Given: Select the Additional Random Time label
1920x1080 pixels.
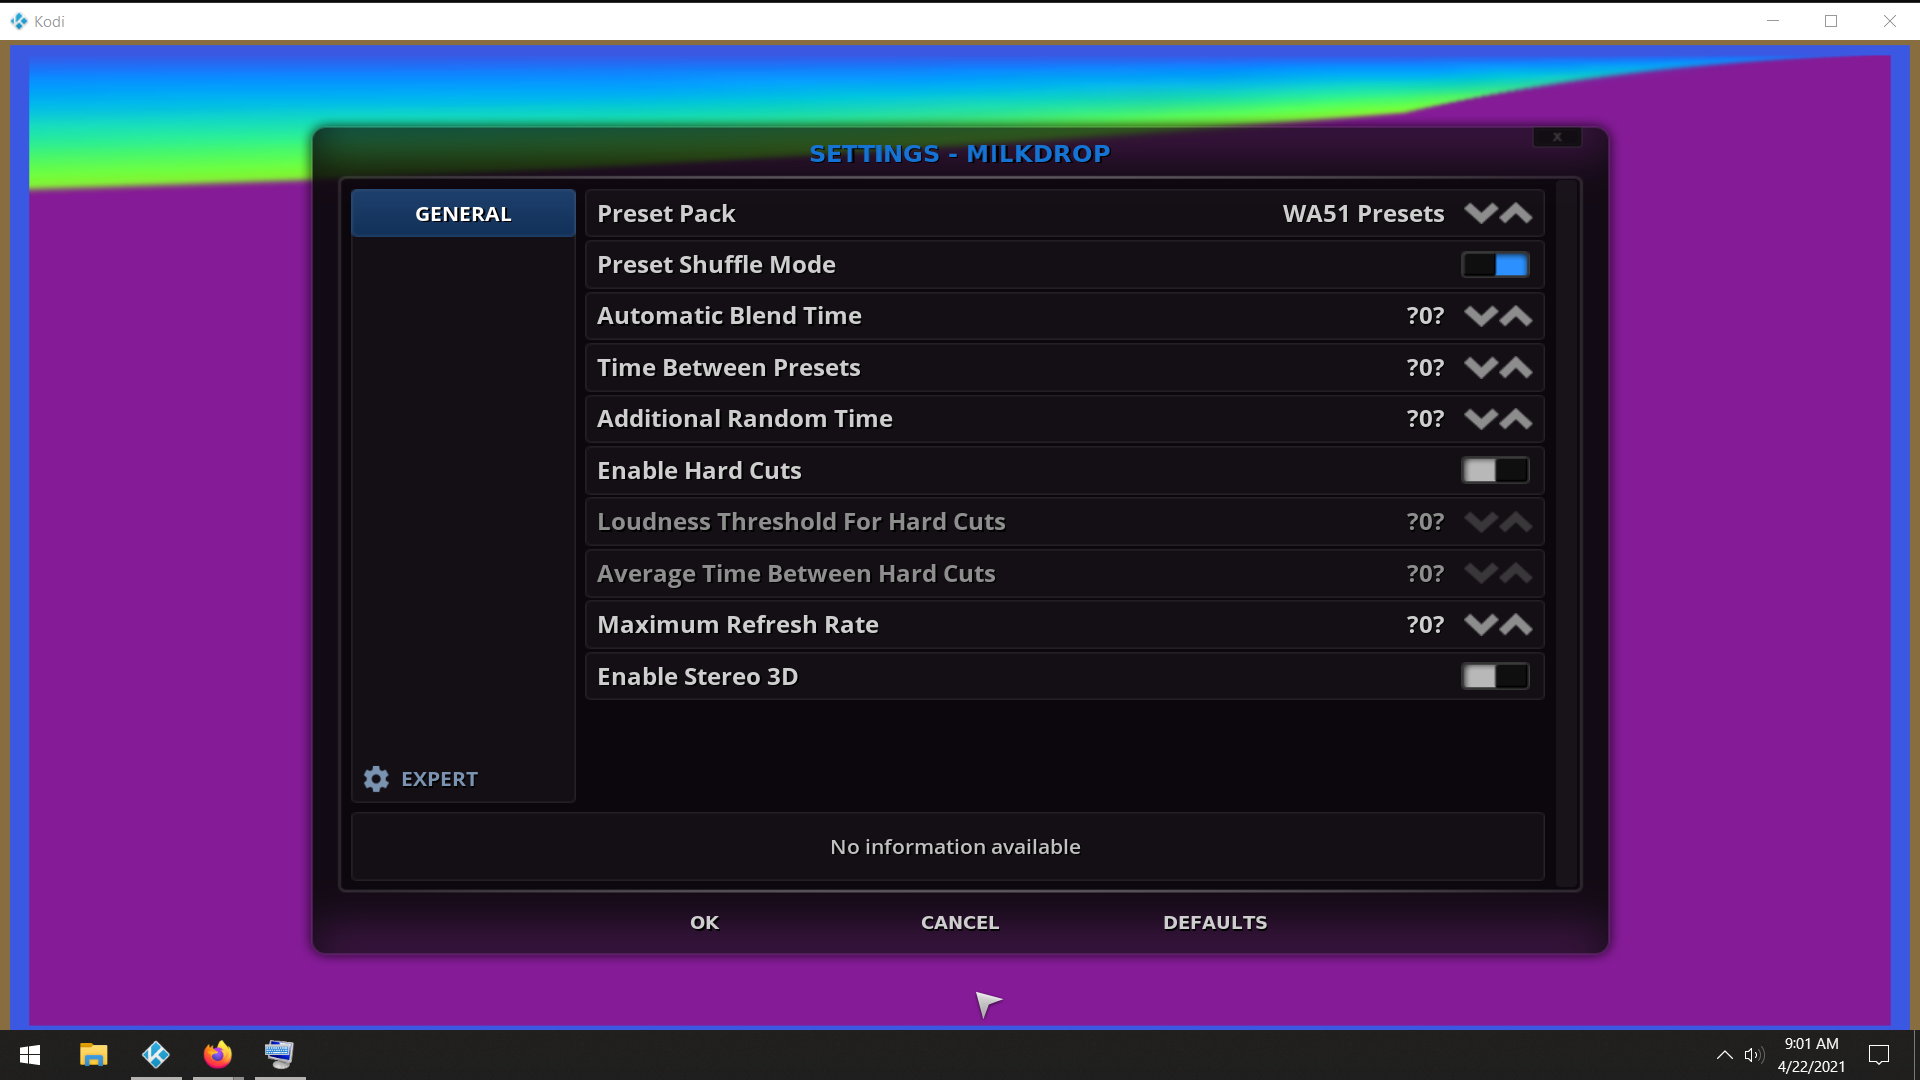Looking at the screenshot, I should tap(745, 419).
